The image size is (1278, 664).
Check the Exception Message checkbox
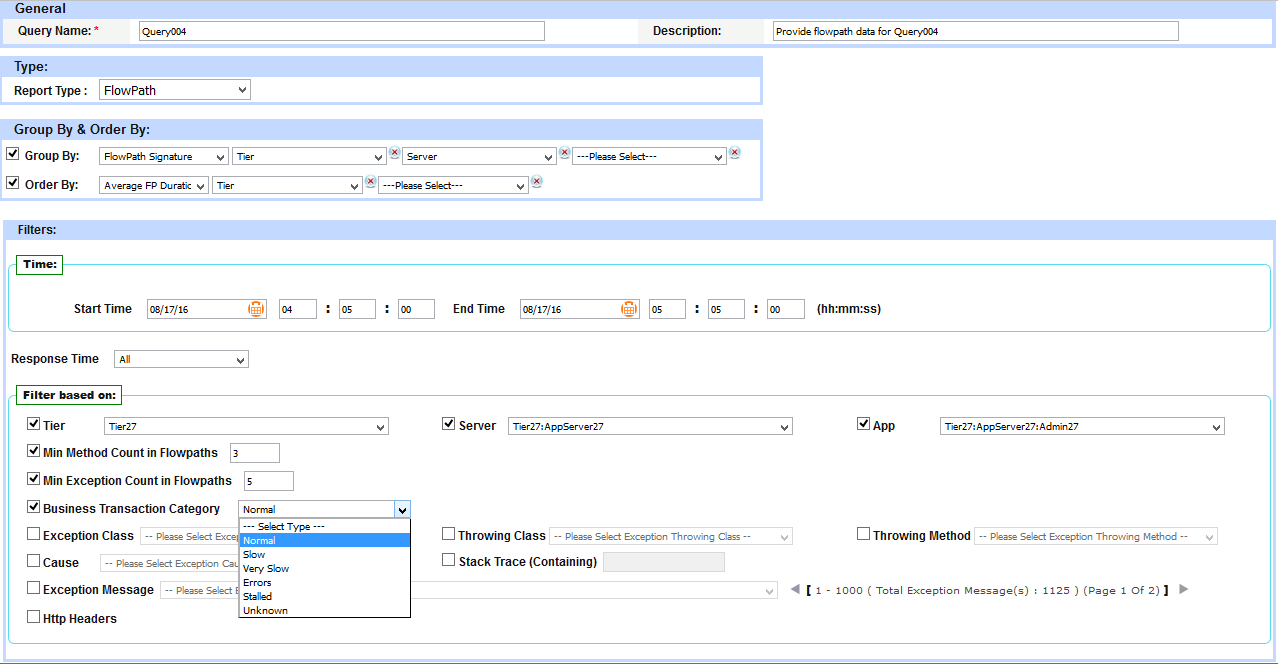coord(34,588)
